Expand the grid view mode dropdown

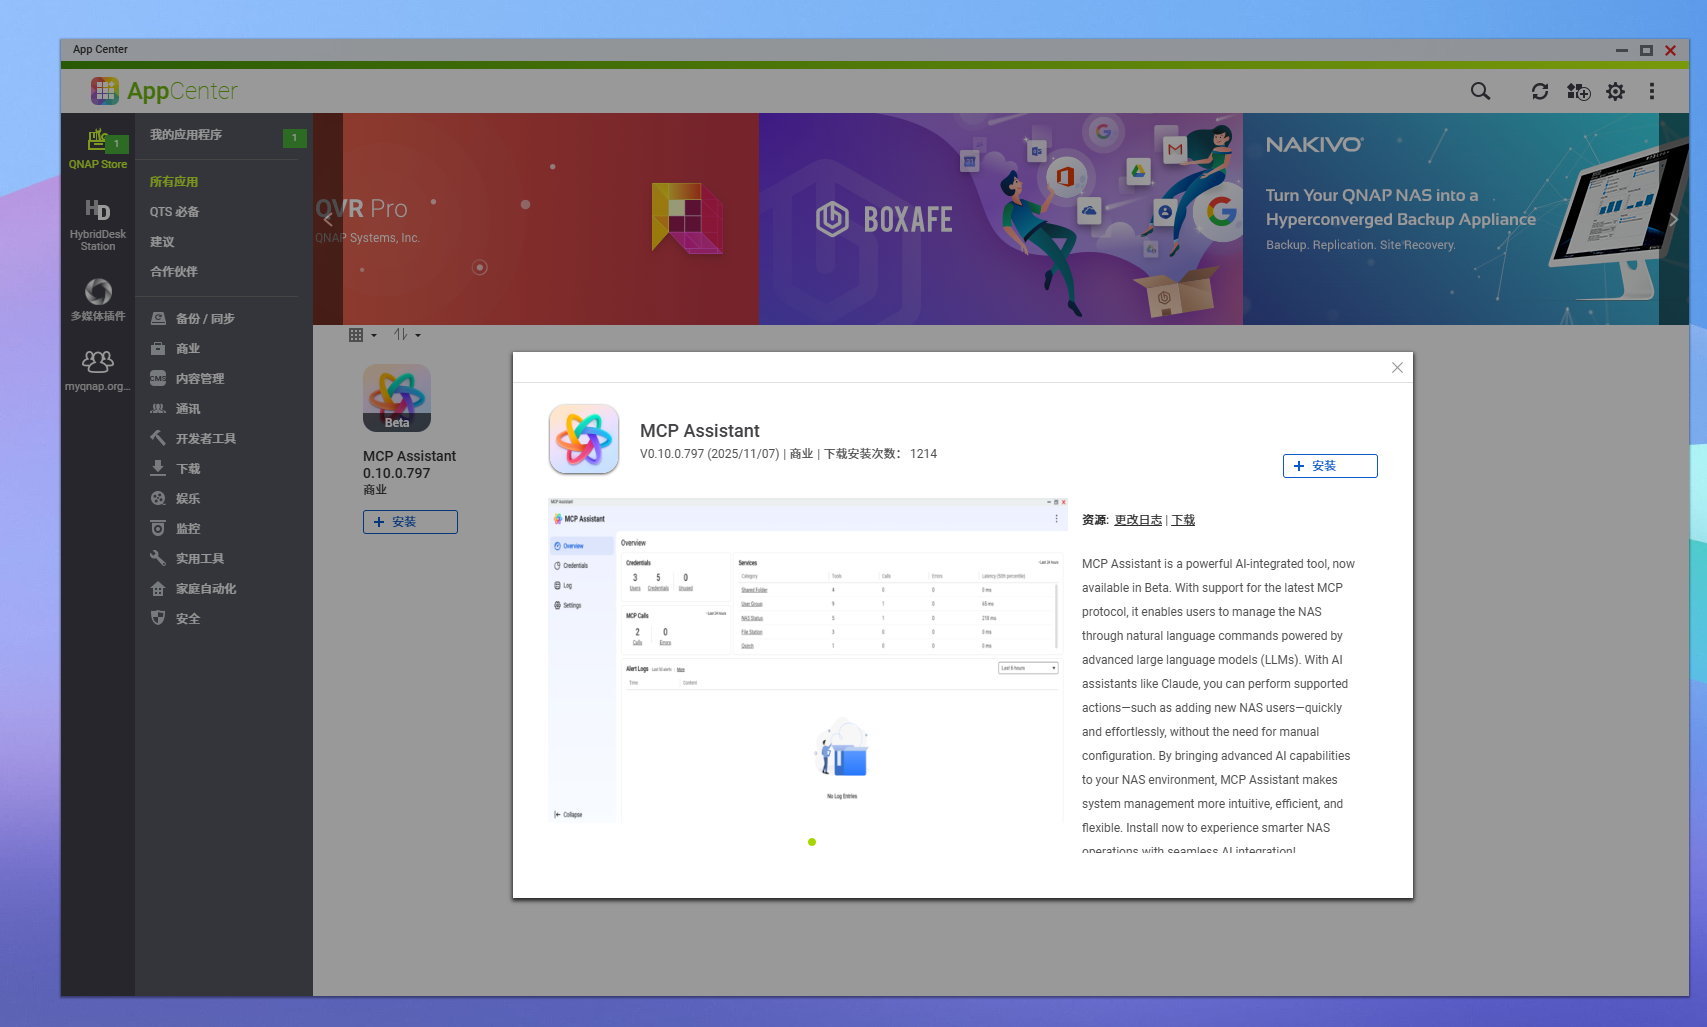point(362,335)
